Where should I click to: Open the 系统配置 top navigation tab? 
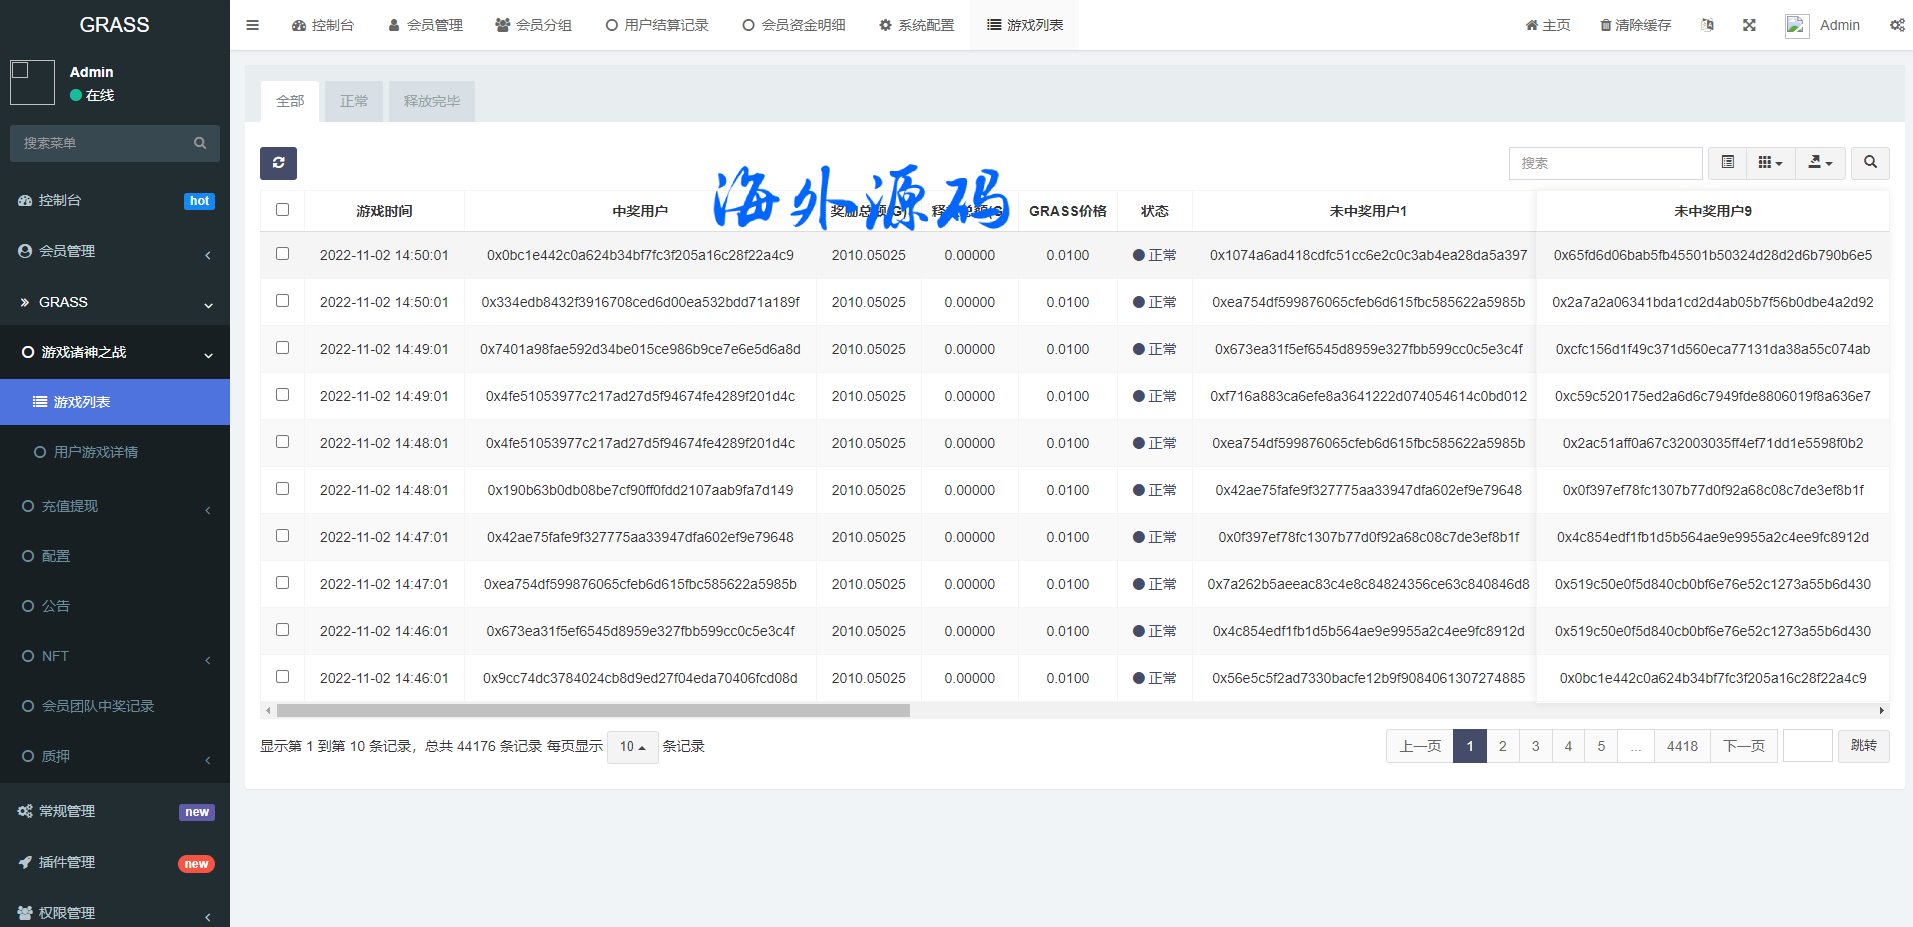coord(916,25)
